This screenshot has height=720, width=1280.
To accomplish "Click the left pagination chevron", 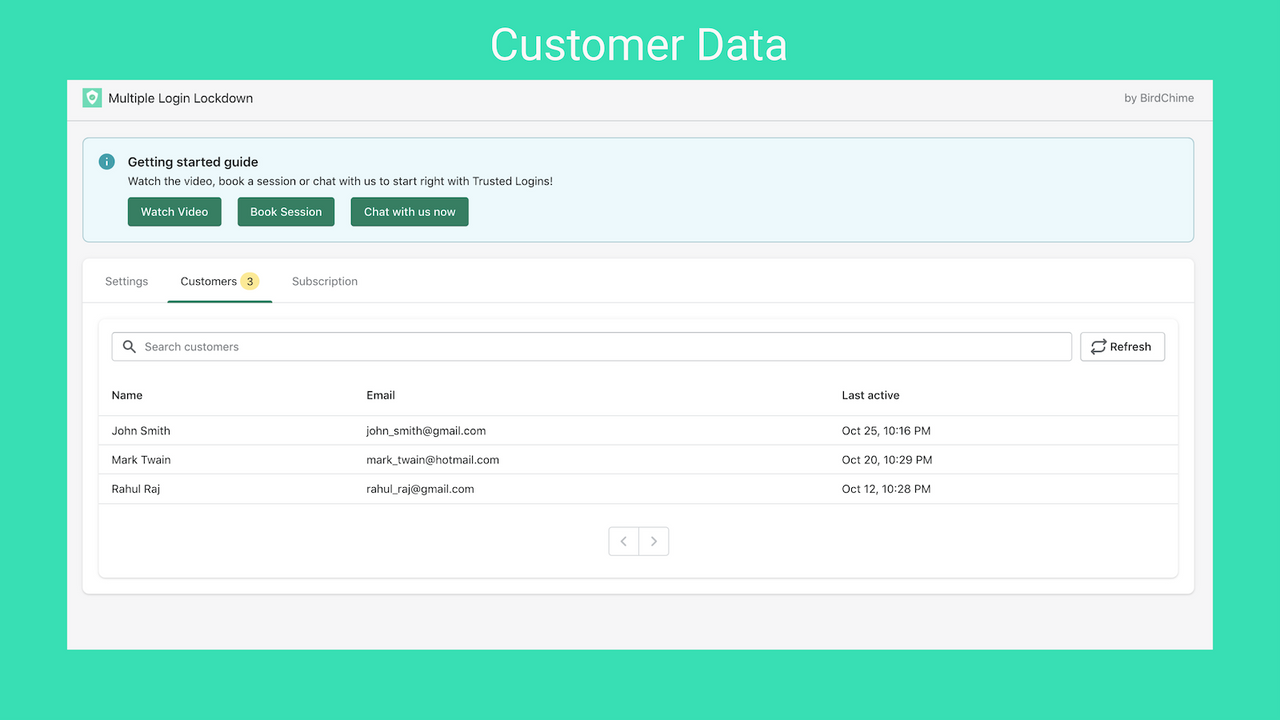I will click(x=623, y=540).
